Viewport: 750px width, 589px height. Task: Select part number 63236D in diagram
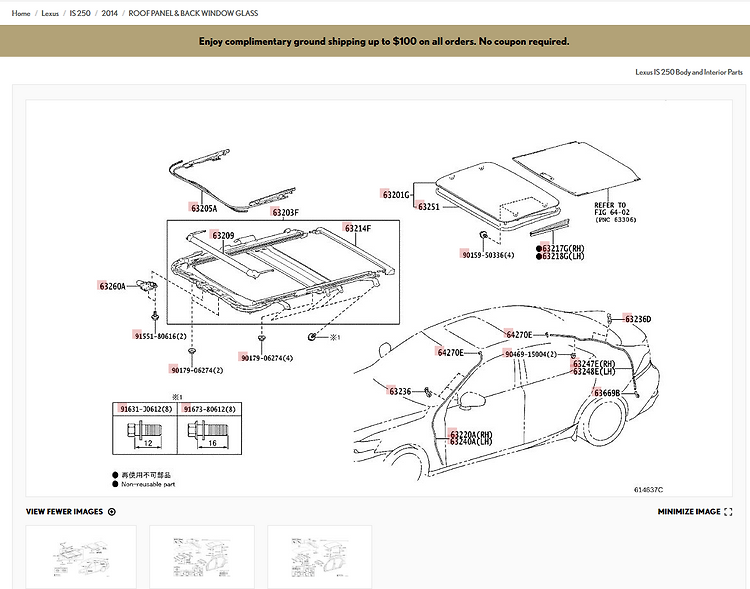(x=638, y=319)
